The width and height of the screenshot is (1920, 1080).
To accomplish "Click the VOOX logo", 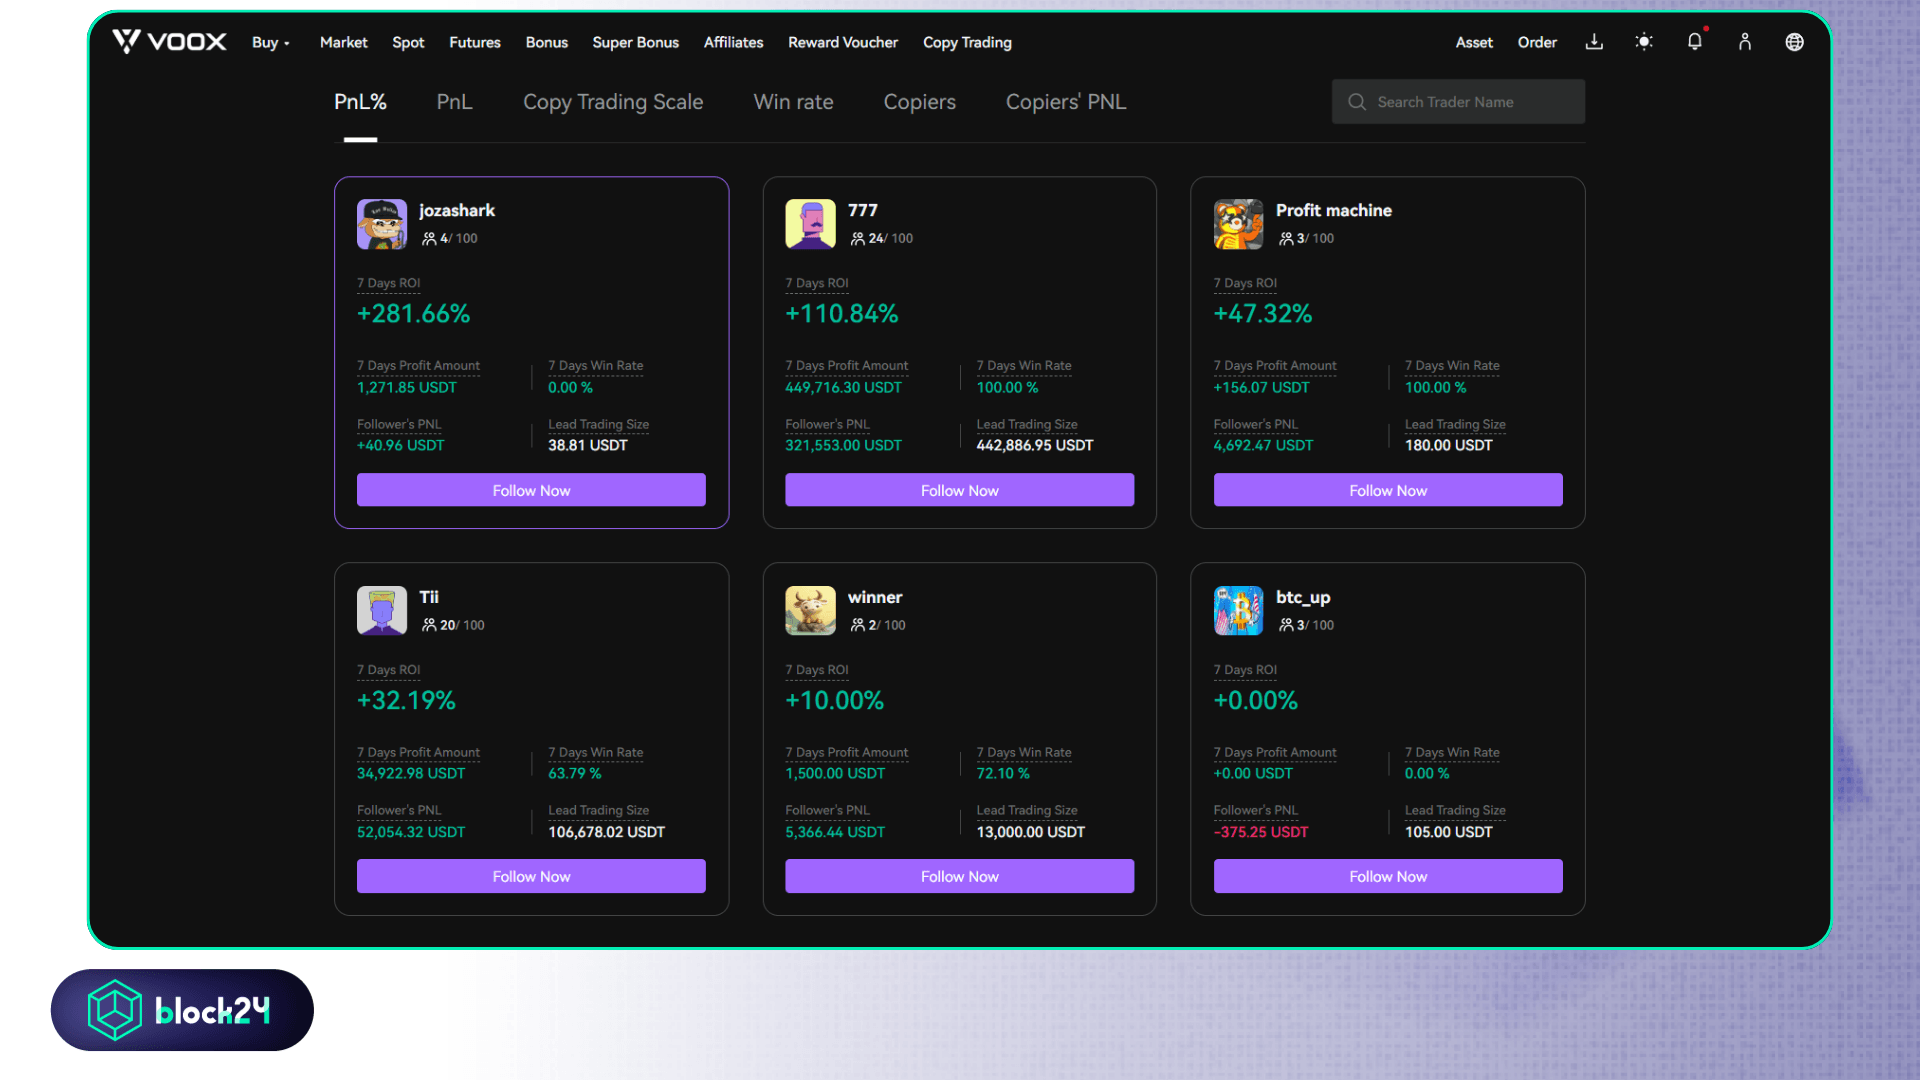I will click(169, 42).
